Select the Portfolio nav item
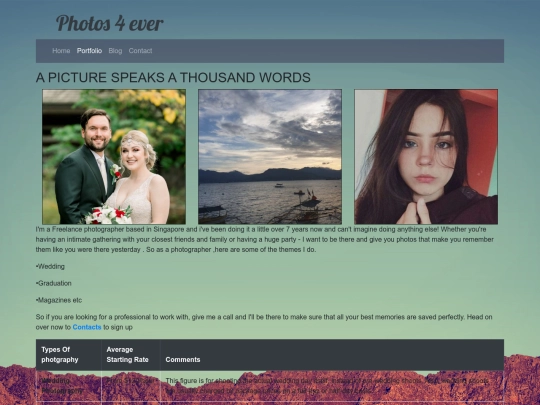Image resolution: width=540 pixels, height=405 pixels. pos(89,51)
